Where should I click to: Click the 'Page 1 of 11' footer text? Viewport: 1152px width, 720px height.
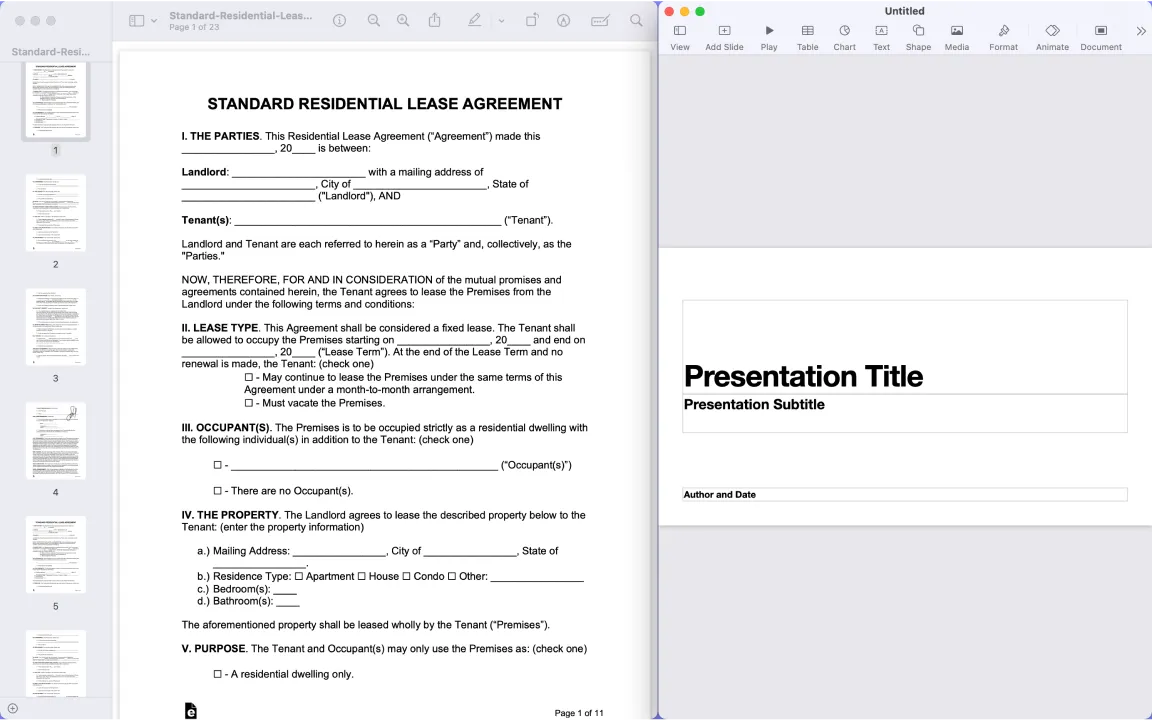click(579, 713)
